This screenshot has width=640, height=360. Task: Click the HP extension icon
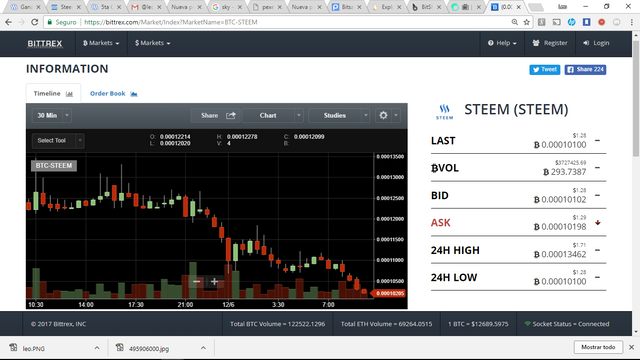point(571,22)
